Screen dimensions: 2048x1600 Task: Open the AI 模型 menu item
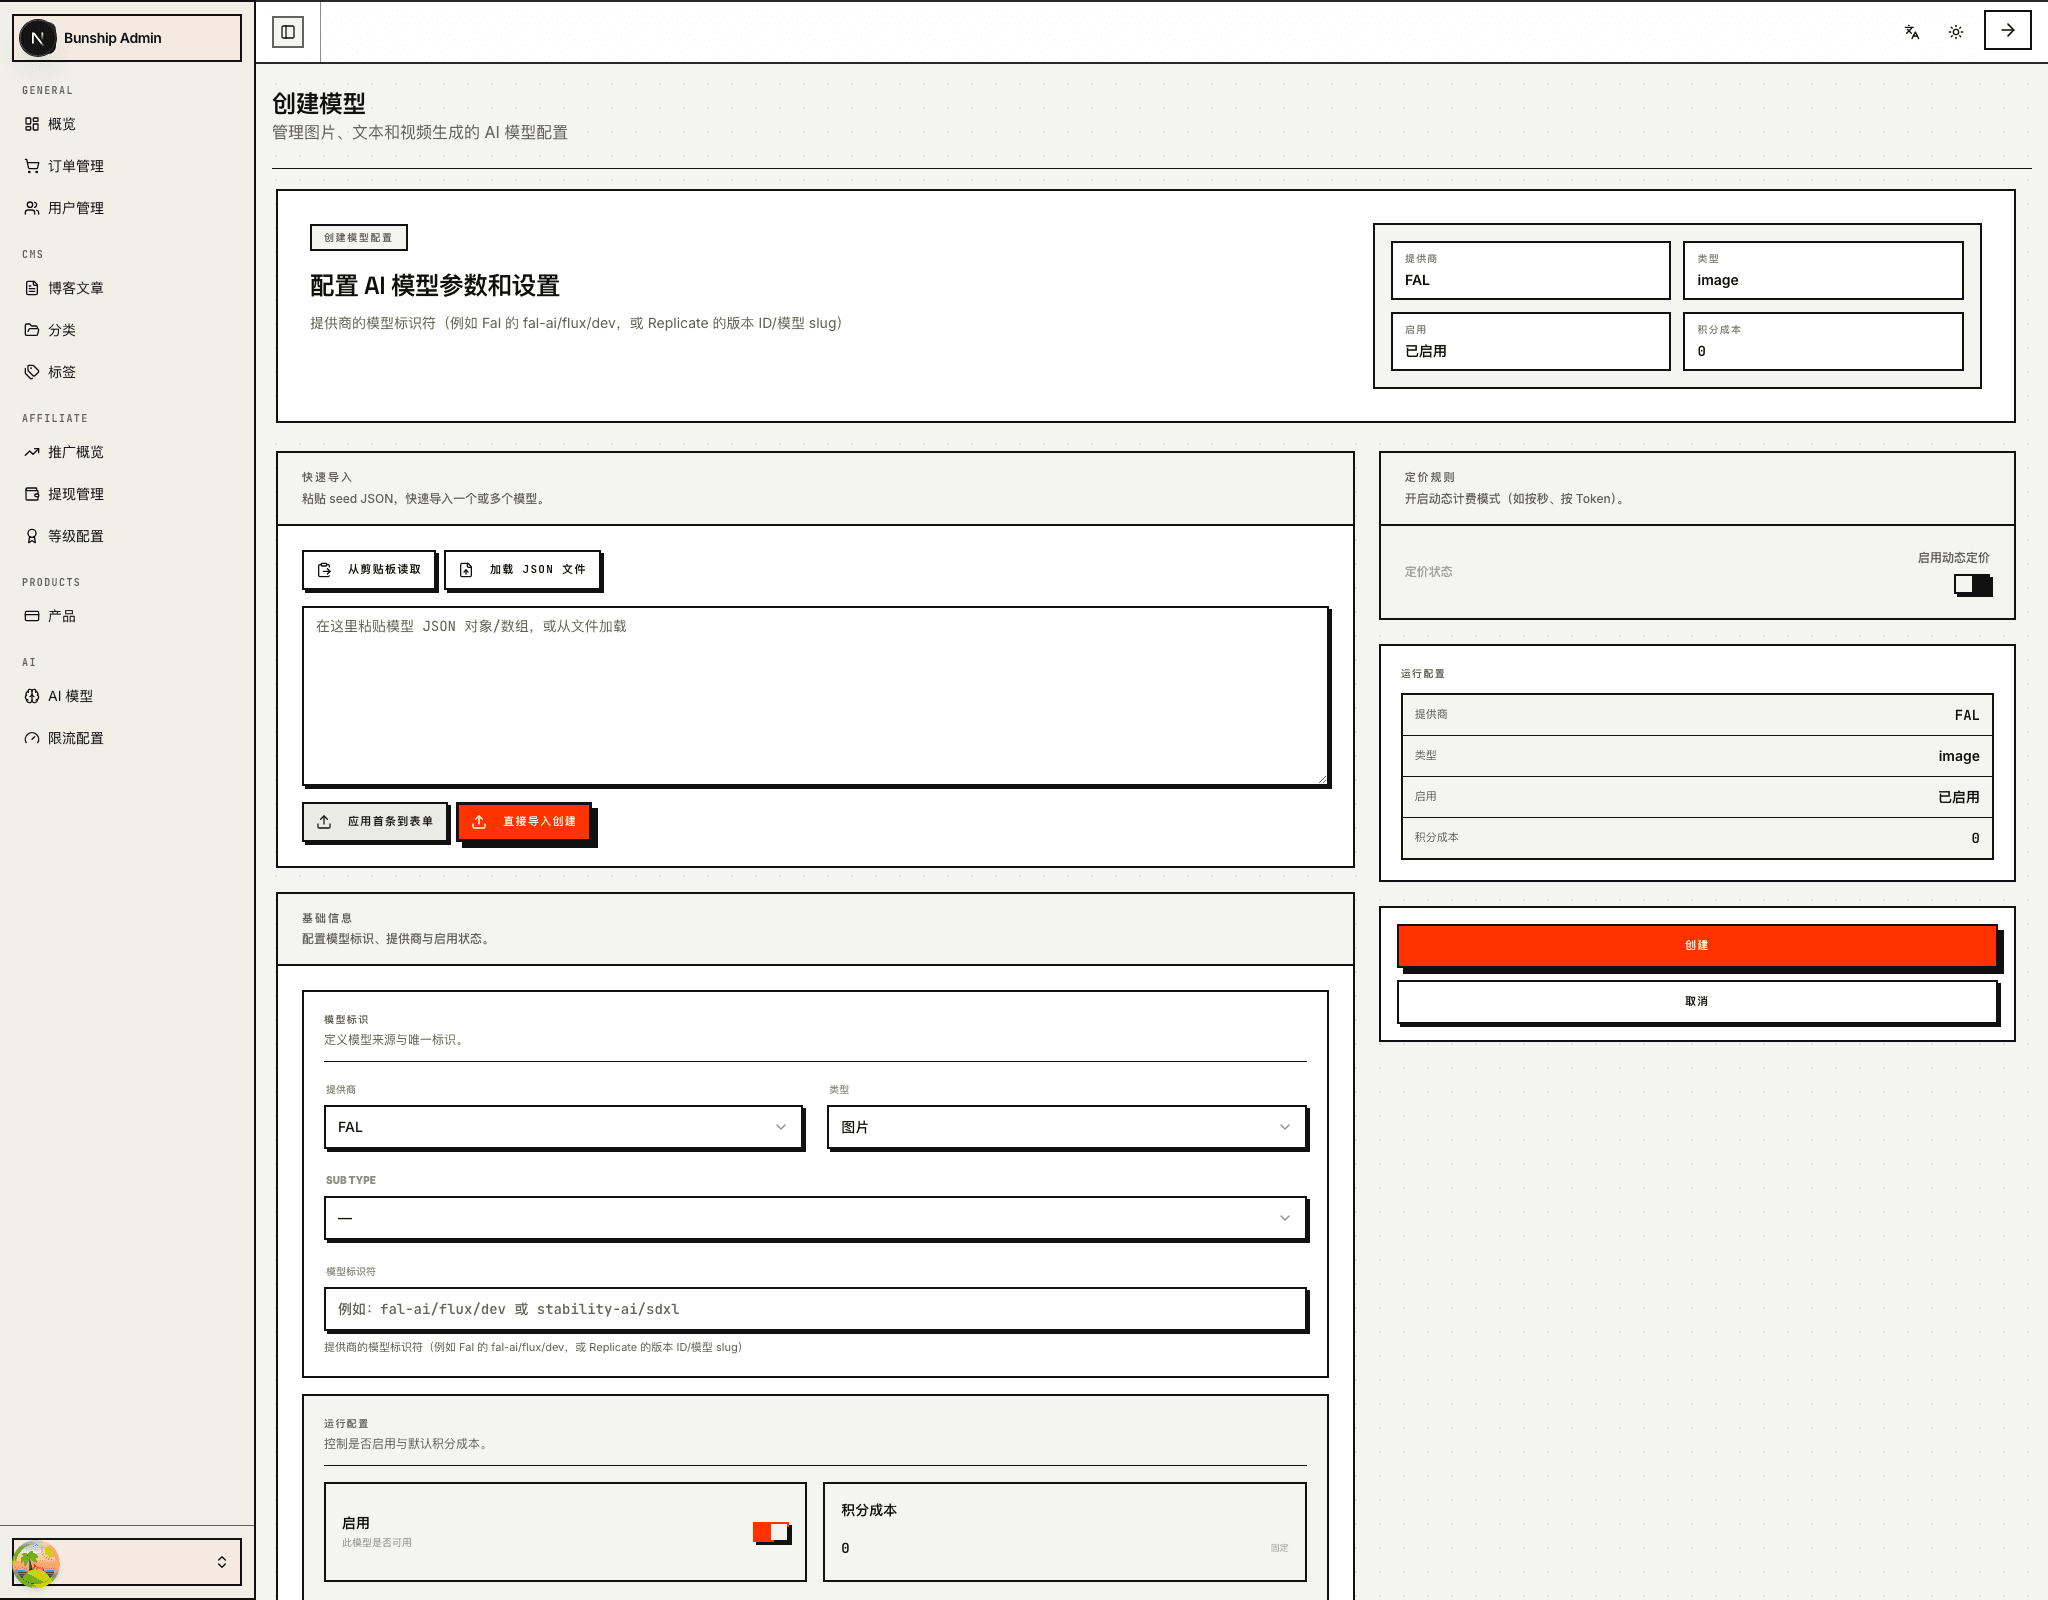coord(70,696)
